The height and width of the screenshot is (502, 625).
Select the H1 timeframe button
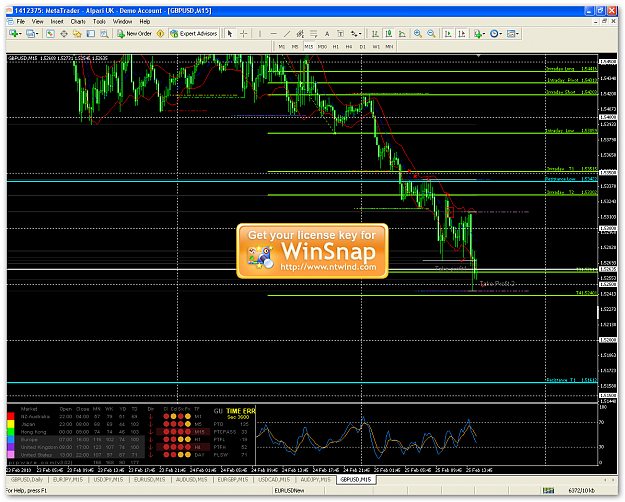click(x=336, y=47)
